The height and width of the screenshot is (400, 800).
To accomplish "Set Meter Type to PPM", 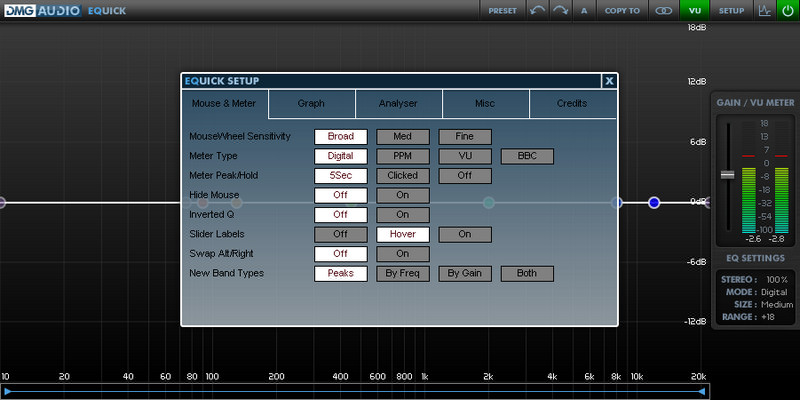I will [403, 156].
